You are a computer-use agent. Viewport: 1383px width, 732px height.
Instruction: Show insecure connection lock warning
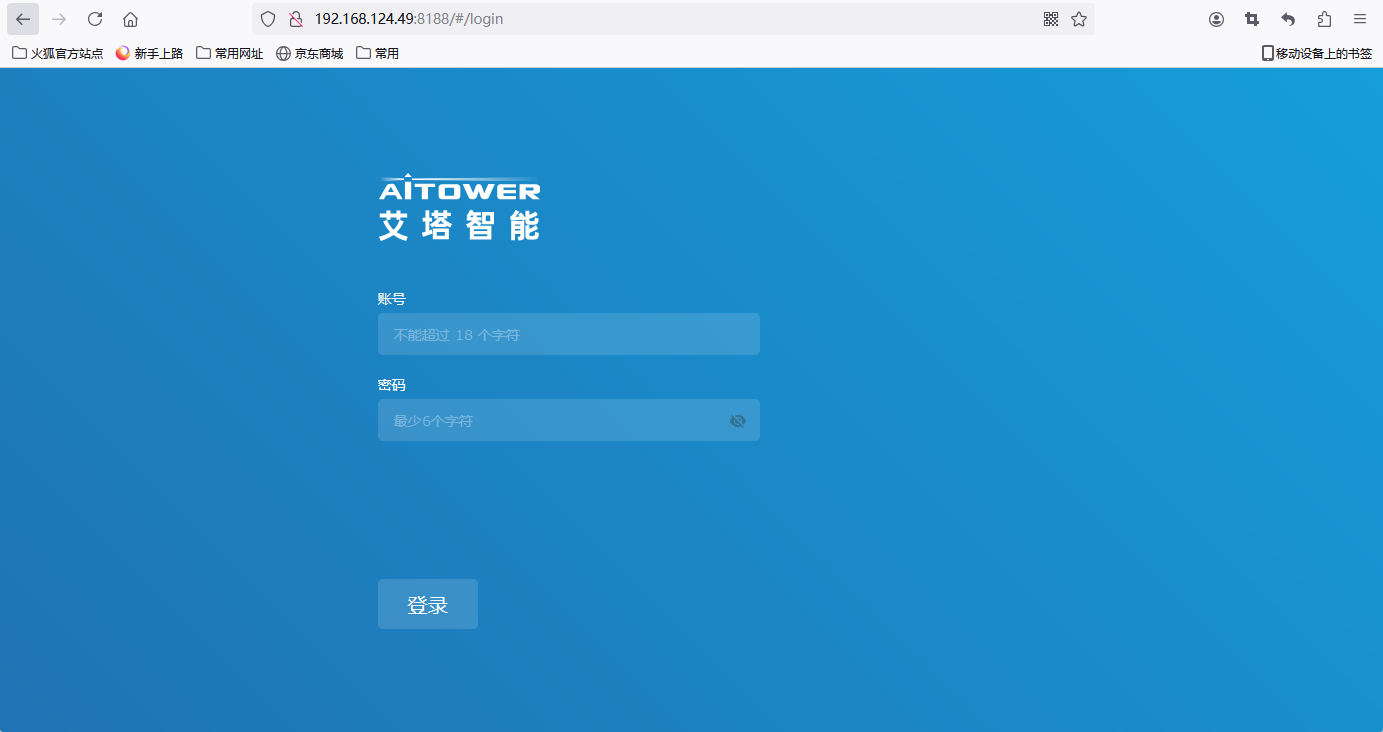[x=295, y=19]
